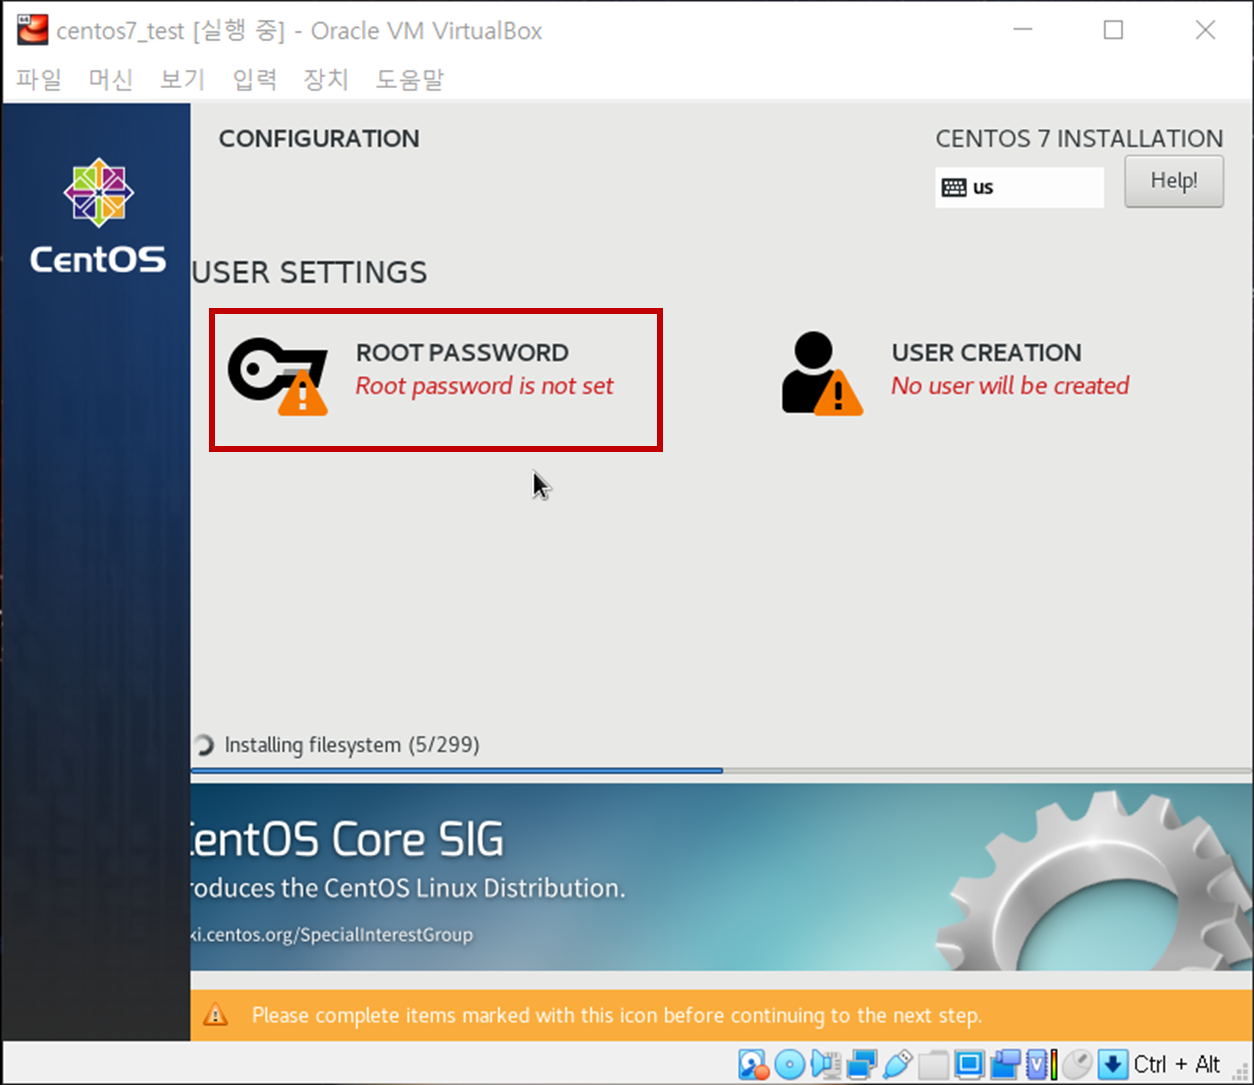Click the USB devices status icon
This screenshot has width=1254, height=1085.
coord(897,1064)
